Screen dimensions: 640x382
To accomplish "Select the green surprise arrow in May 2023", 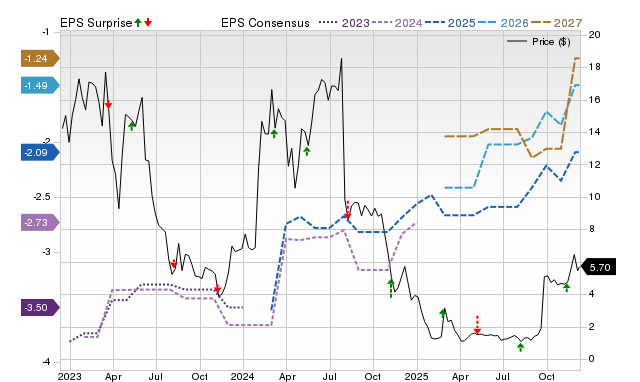I will [131, 126].
